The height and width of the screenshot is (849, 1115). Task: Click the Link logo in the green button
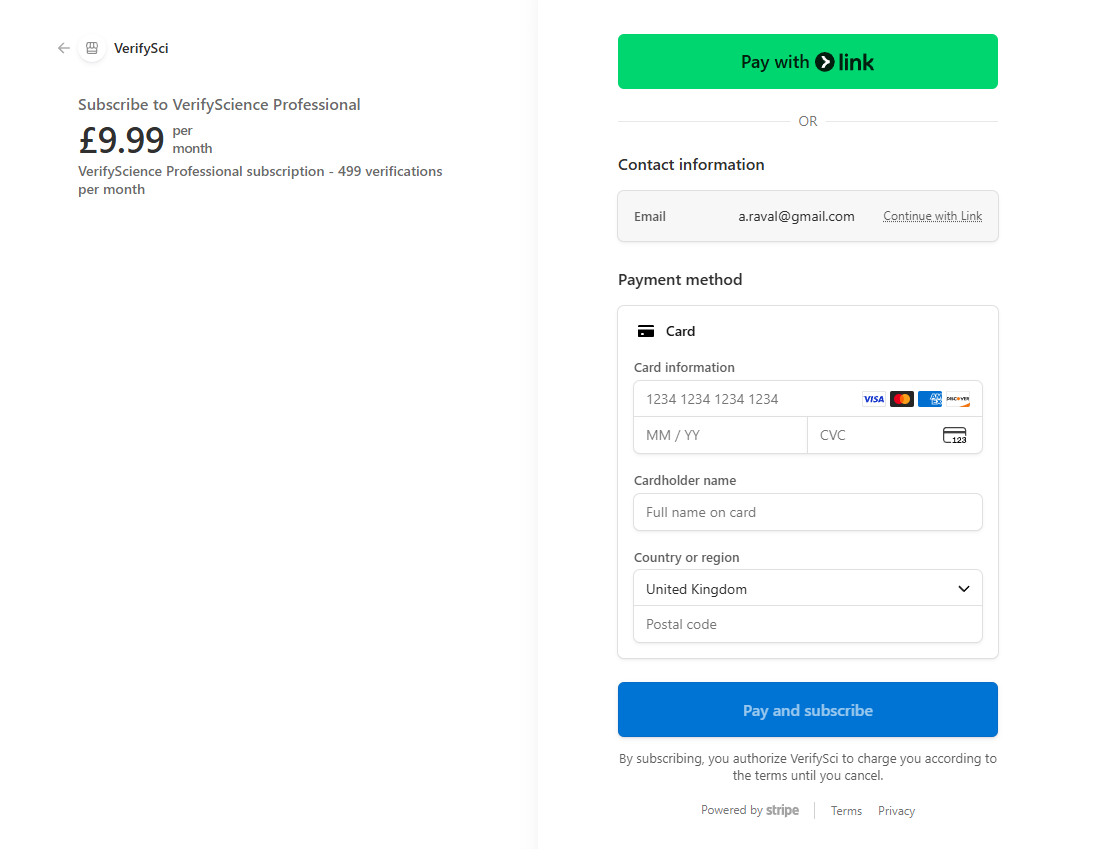[845, 62]
